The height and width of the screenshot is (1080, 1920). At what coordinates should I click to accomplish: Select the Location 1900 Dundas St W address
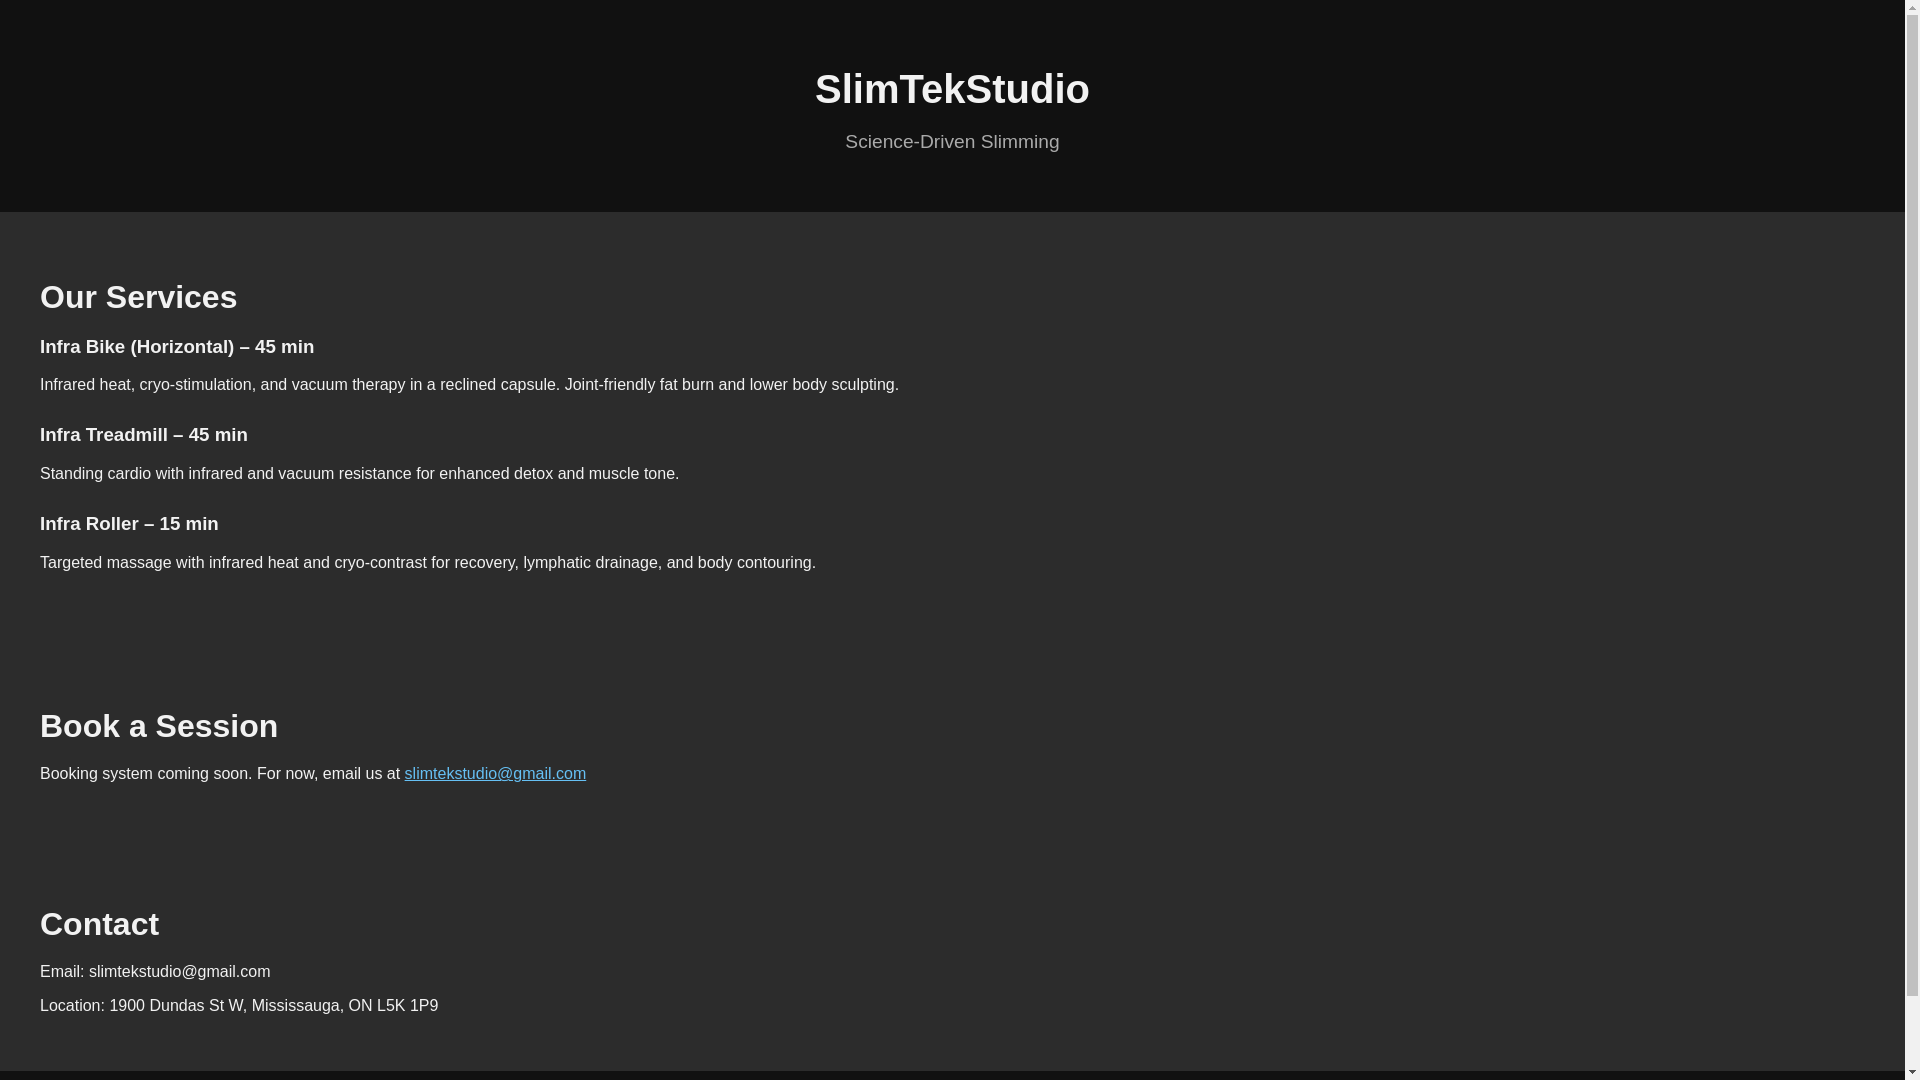tap(239, 1005)
